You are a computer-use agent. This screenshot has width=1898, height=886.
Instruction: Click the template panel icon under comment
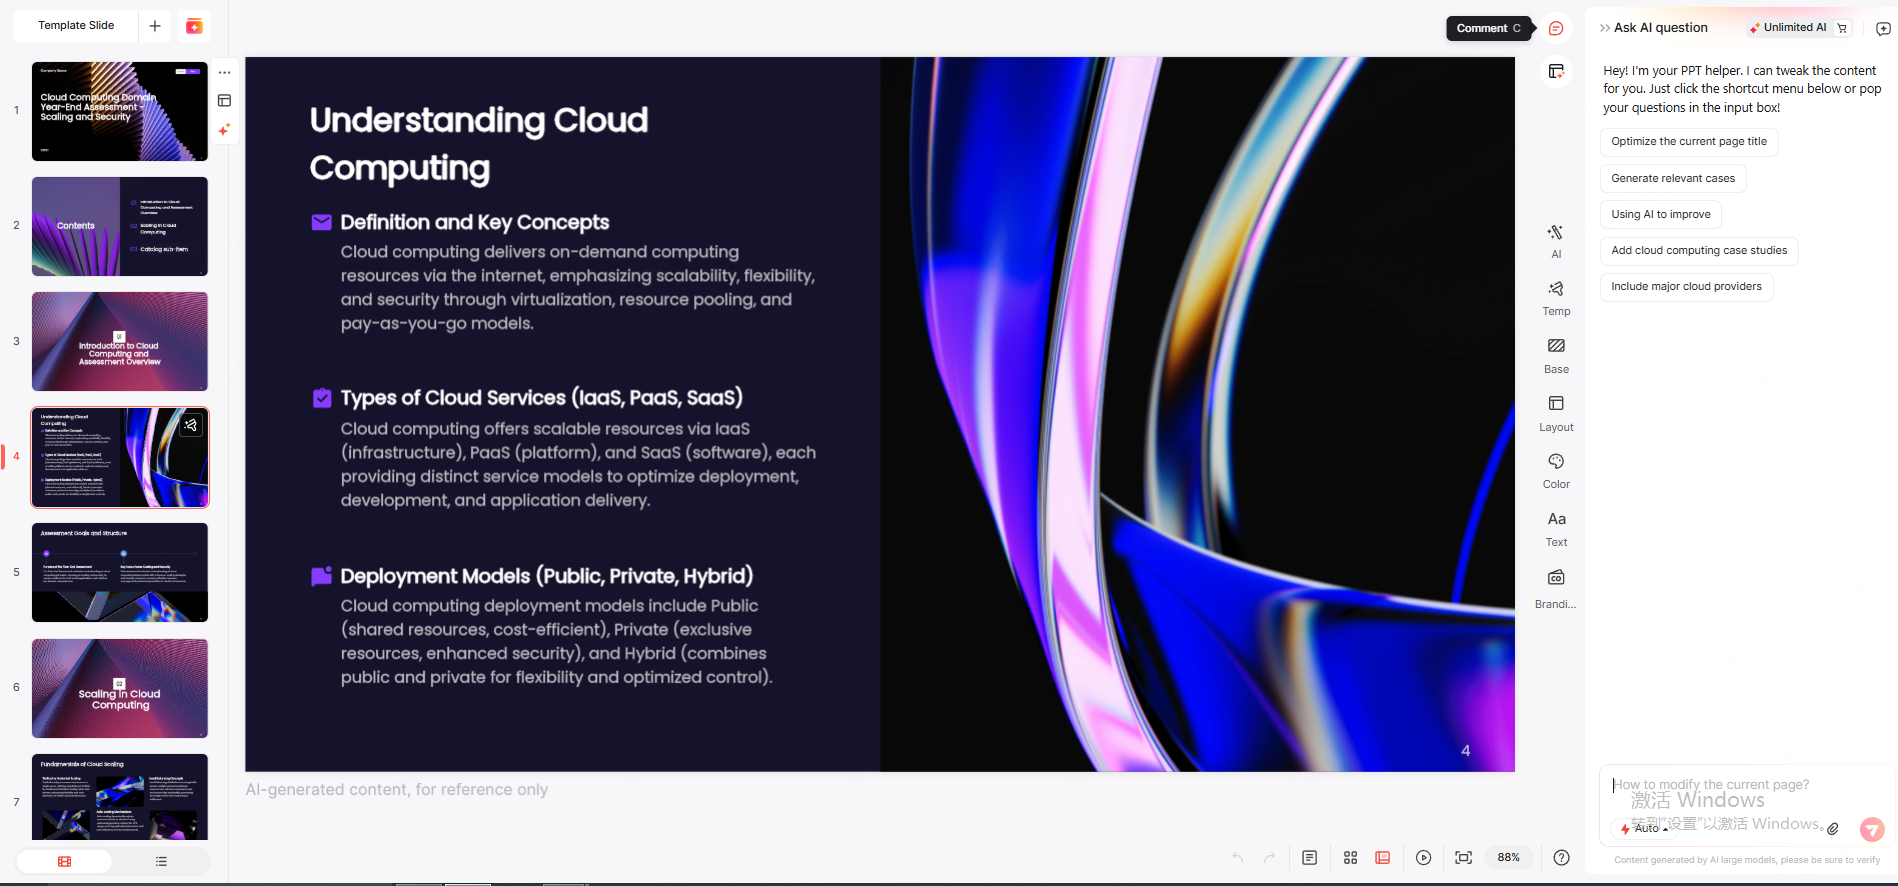1556,71
